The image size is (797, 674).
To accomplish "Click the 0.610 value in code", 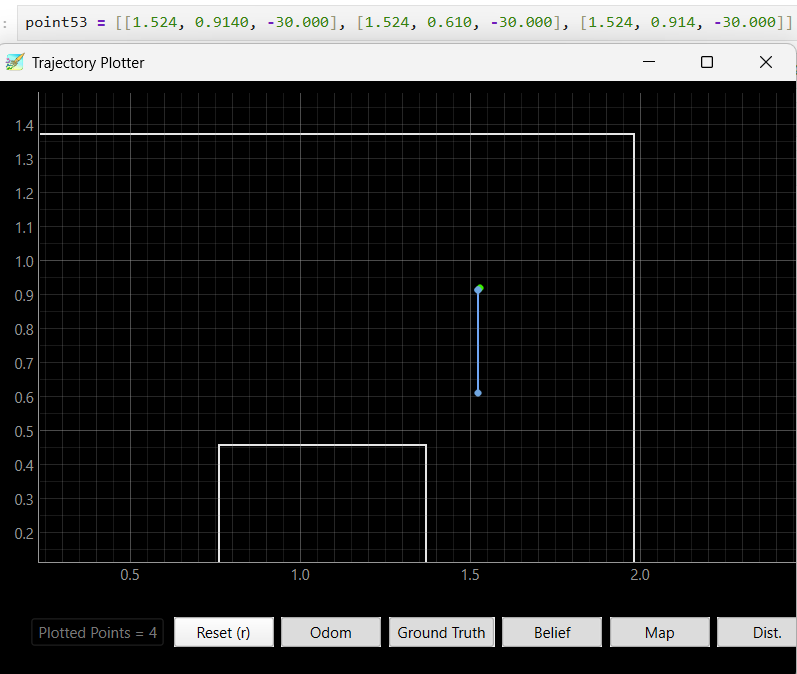I will click(x=449, y=22).
